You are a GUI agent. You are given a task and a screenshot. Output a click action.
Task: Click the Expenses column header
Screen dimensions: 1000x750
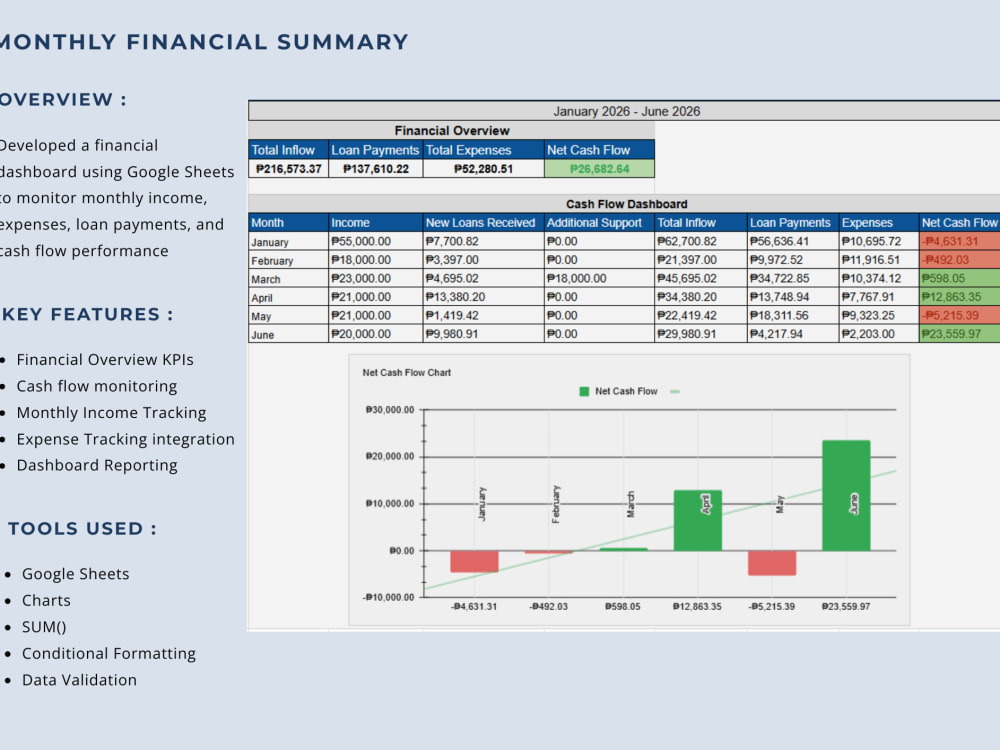click(x=879, y=223)
